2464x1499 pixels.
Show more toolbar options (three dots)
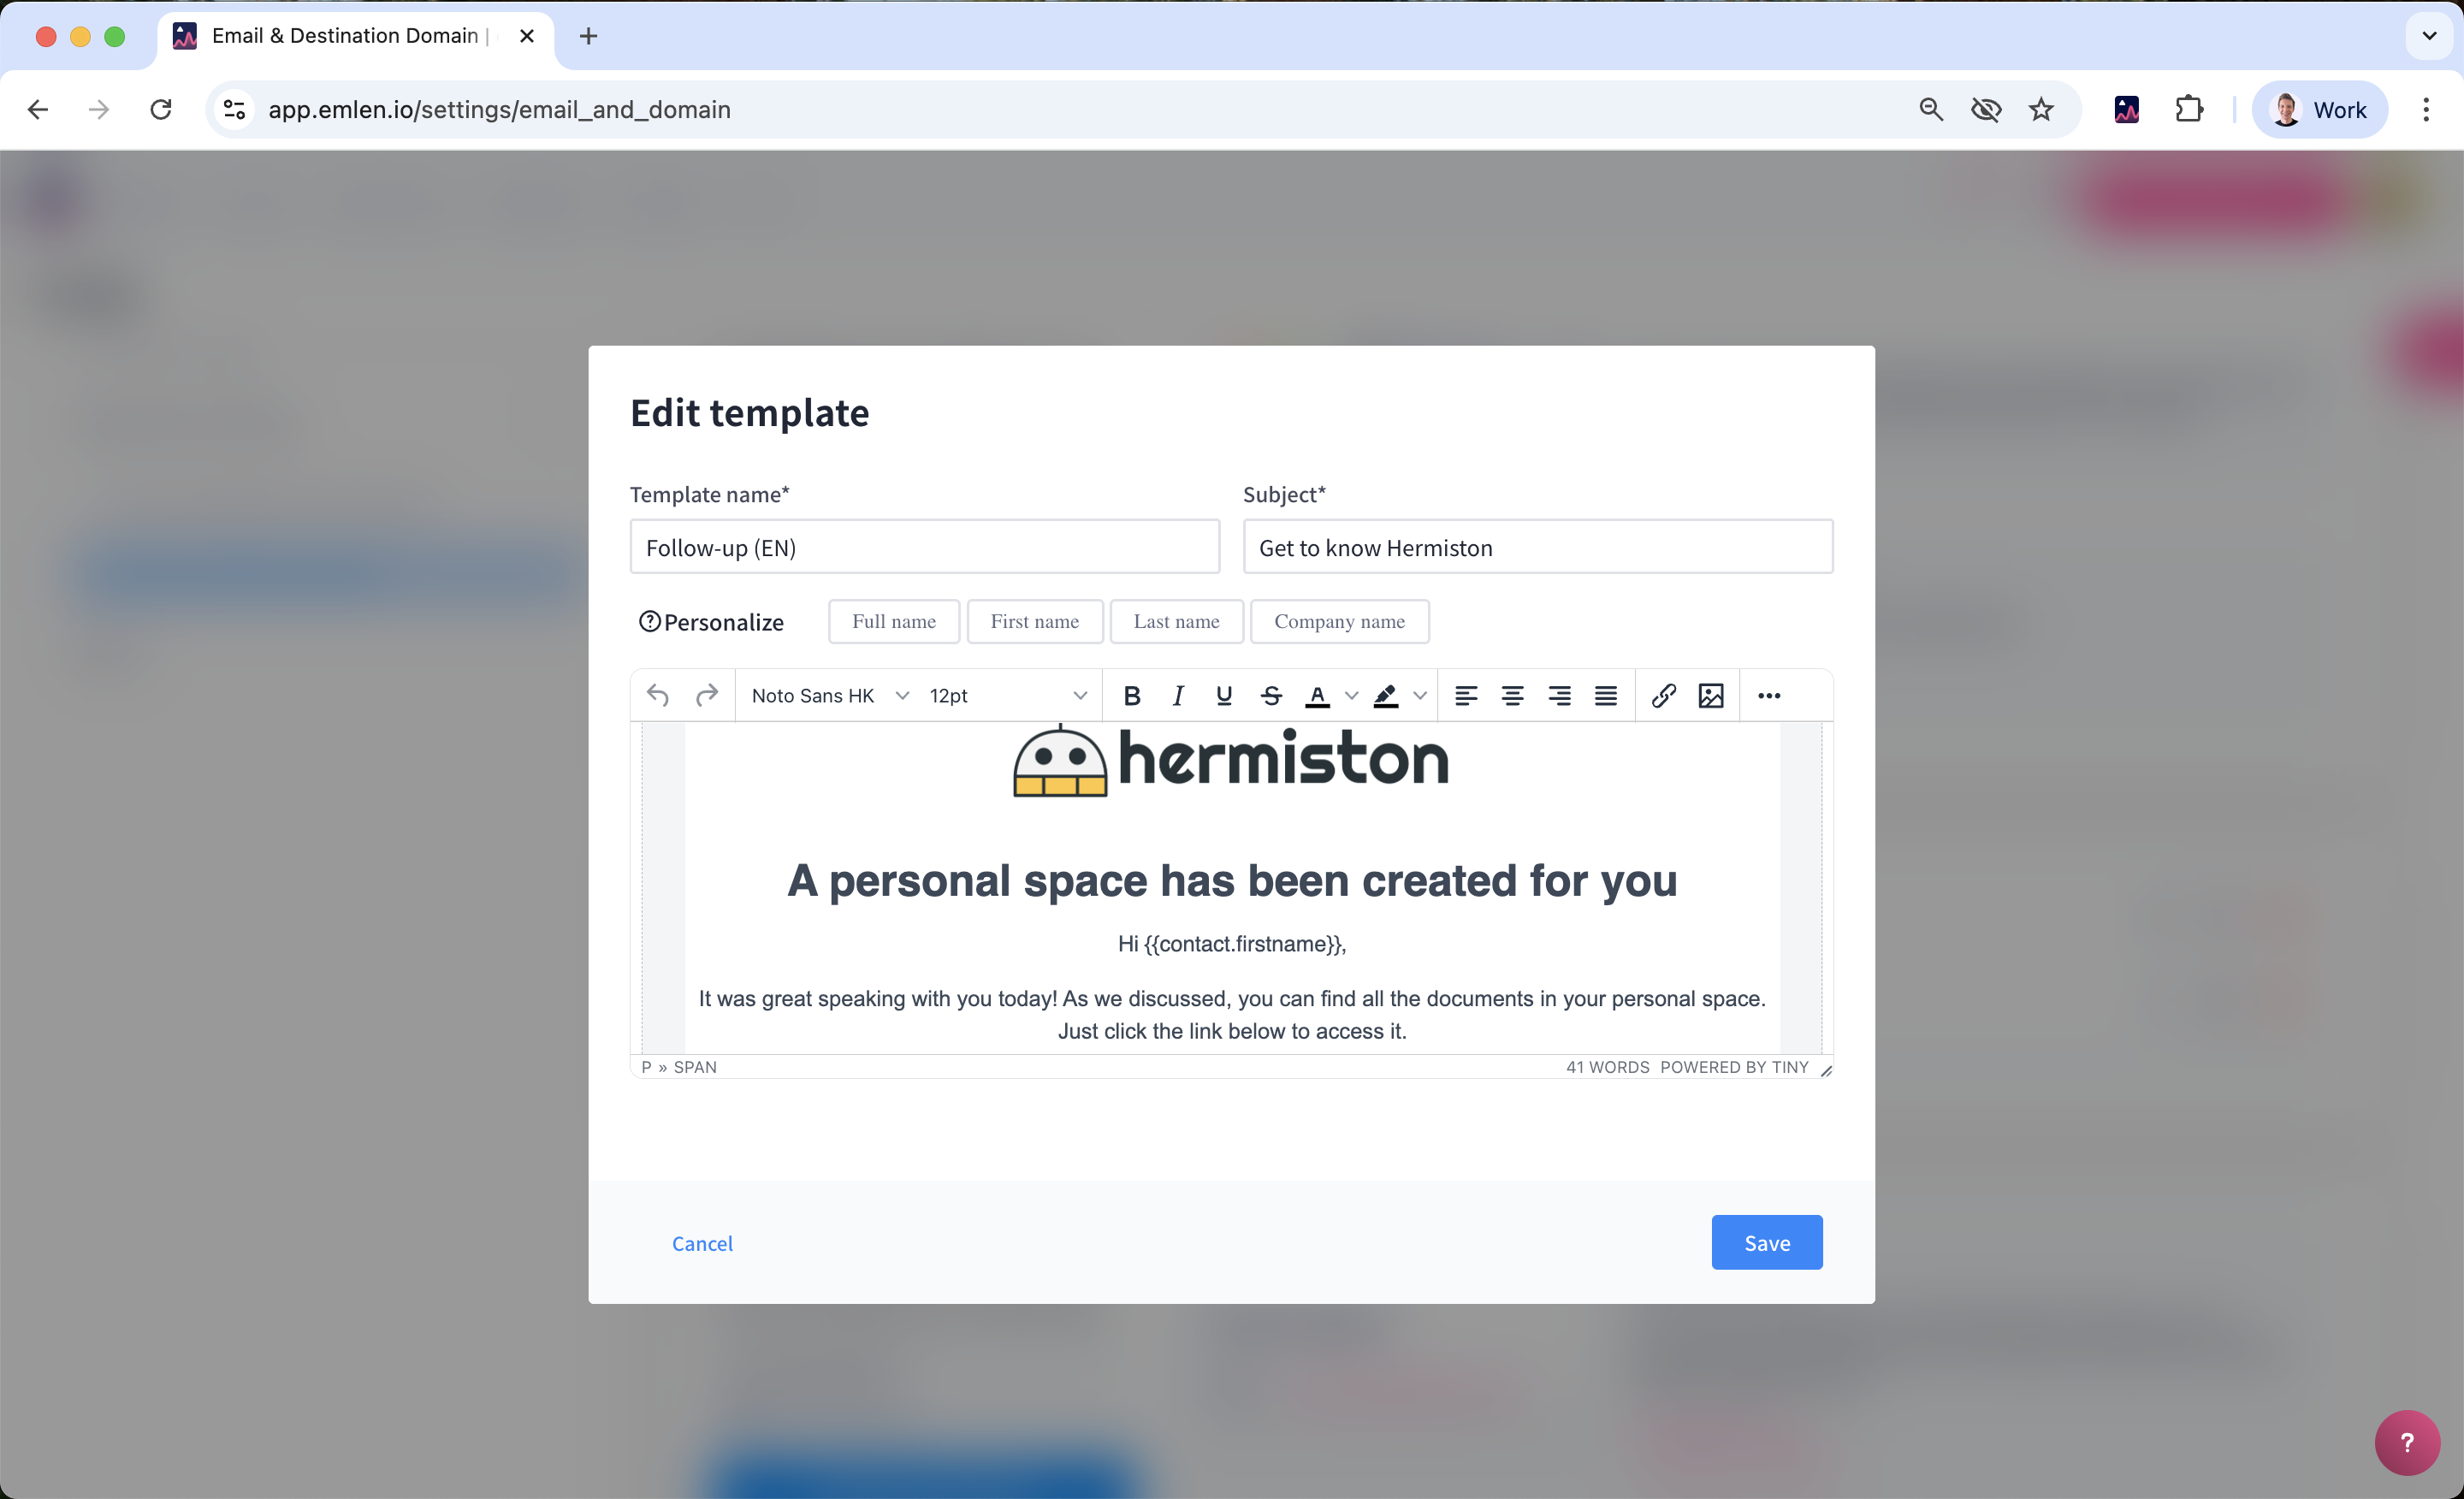(x=1768, y=696)
